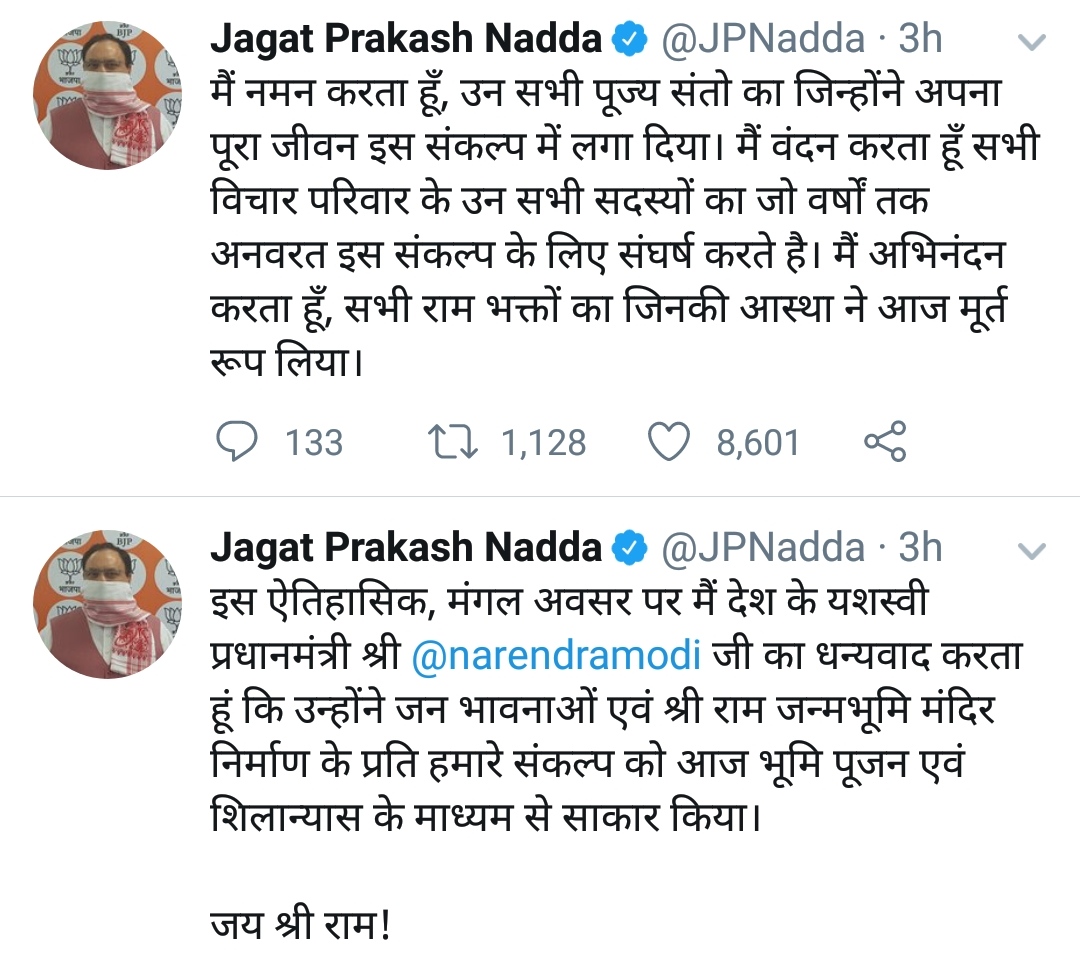This screenshot has width=1080, height=955.
Task: View the 1,128 retweets count
Action: click(x=543, y=443)
